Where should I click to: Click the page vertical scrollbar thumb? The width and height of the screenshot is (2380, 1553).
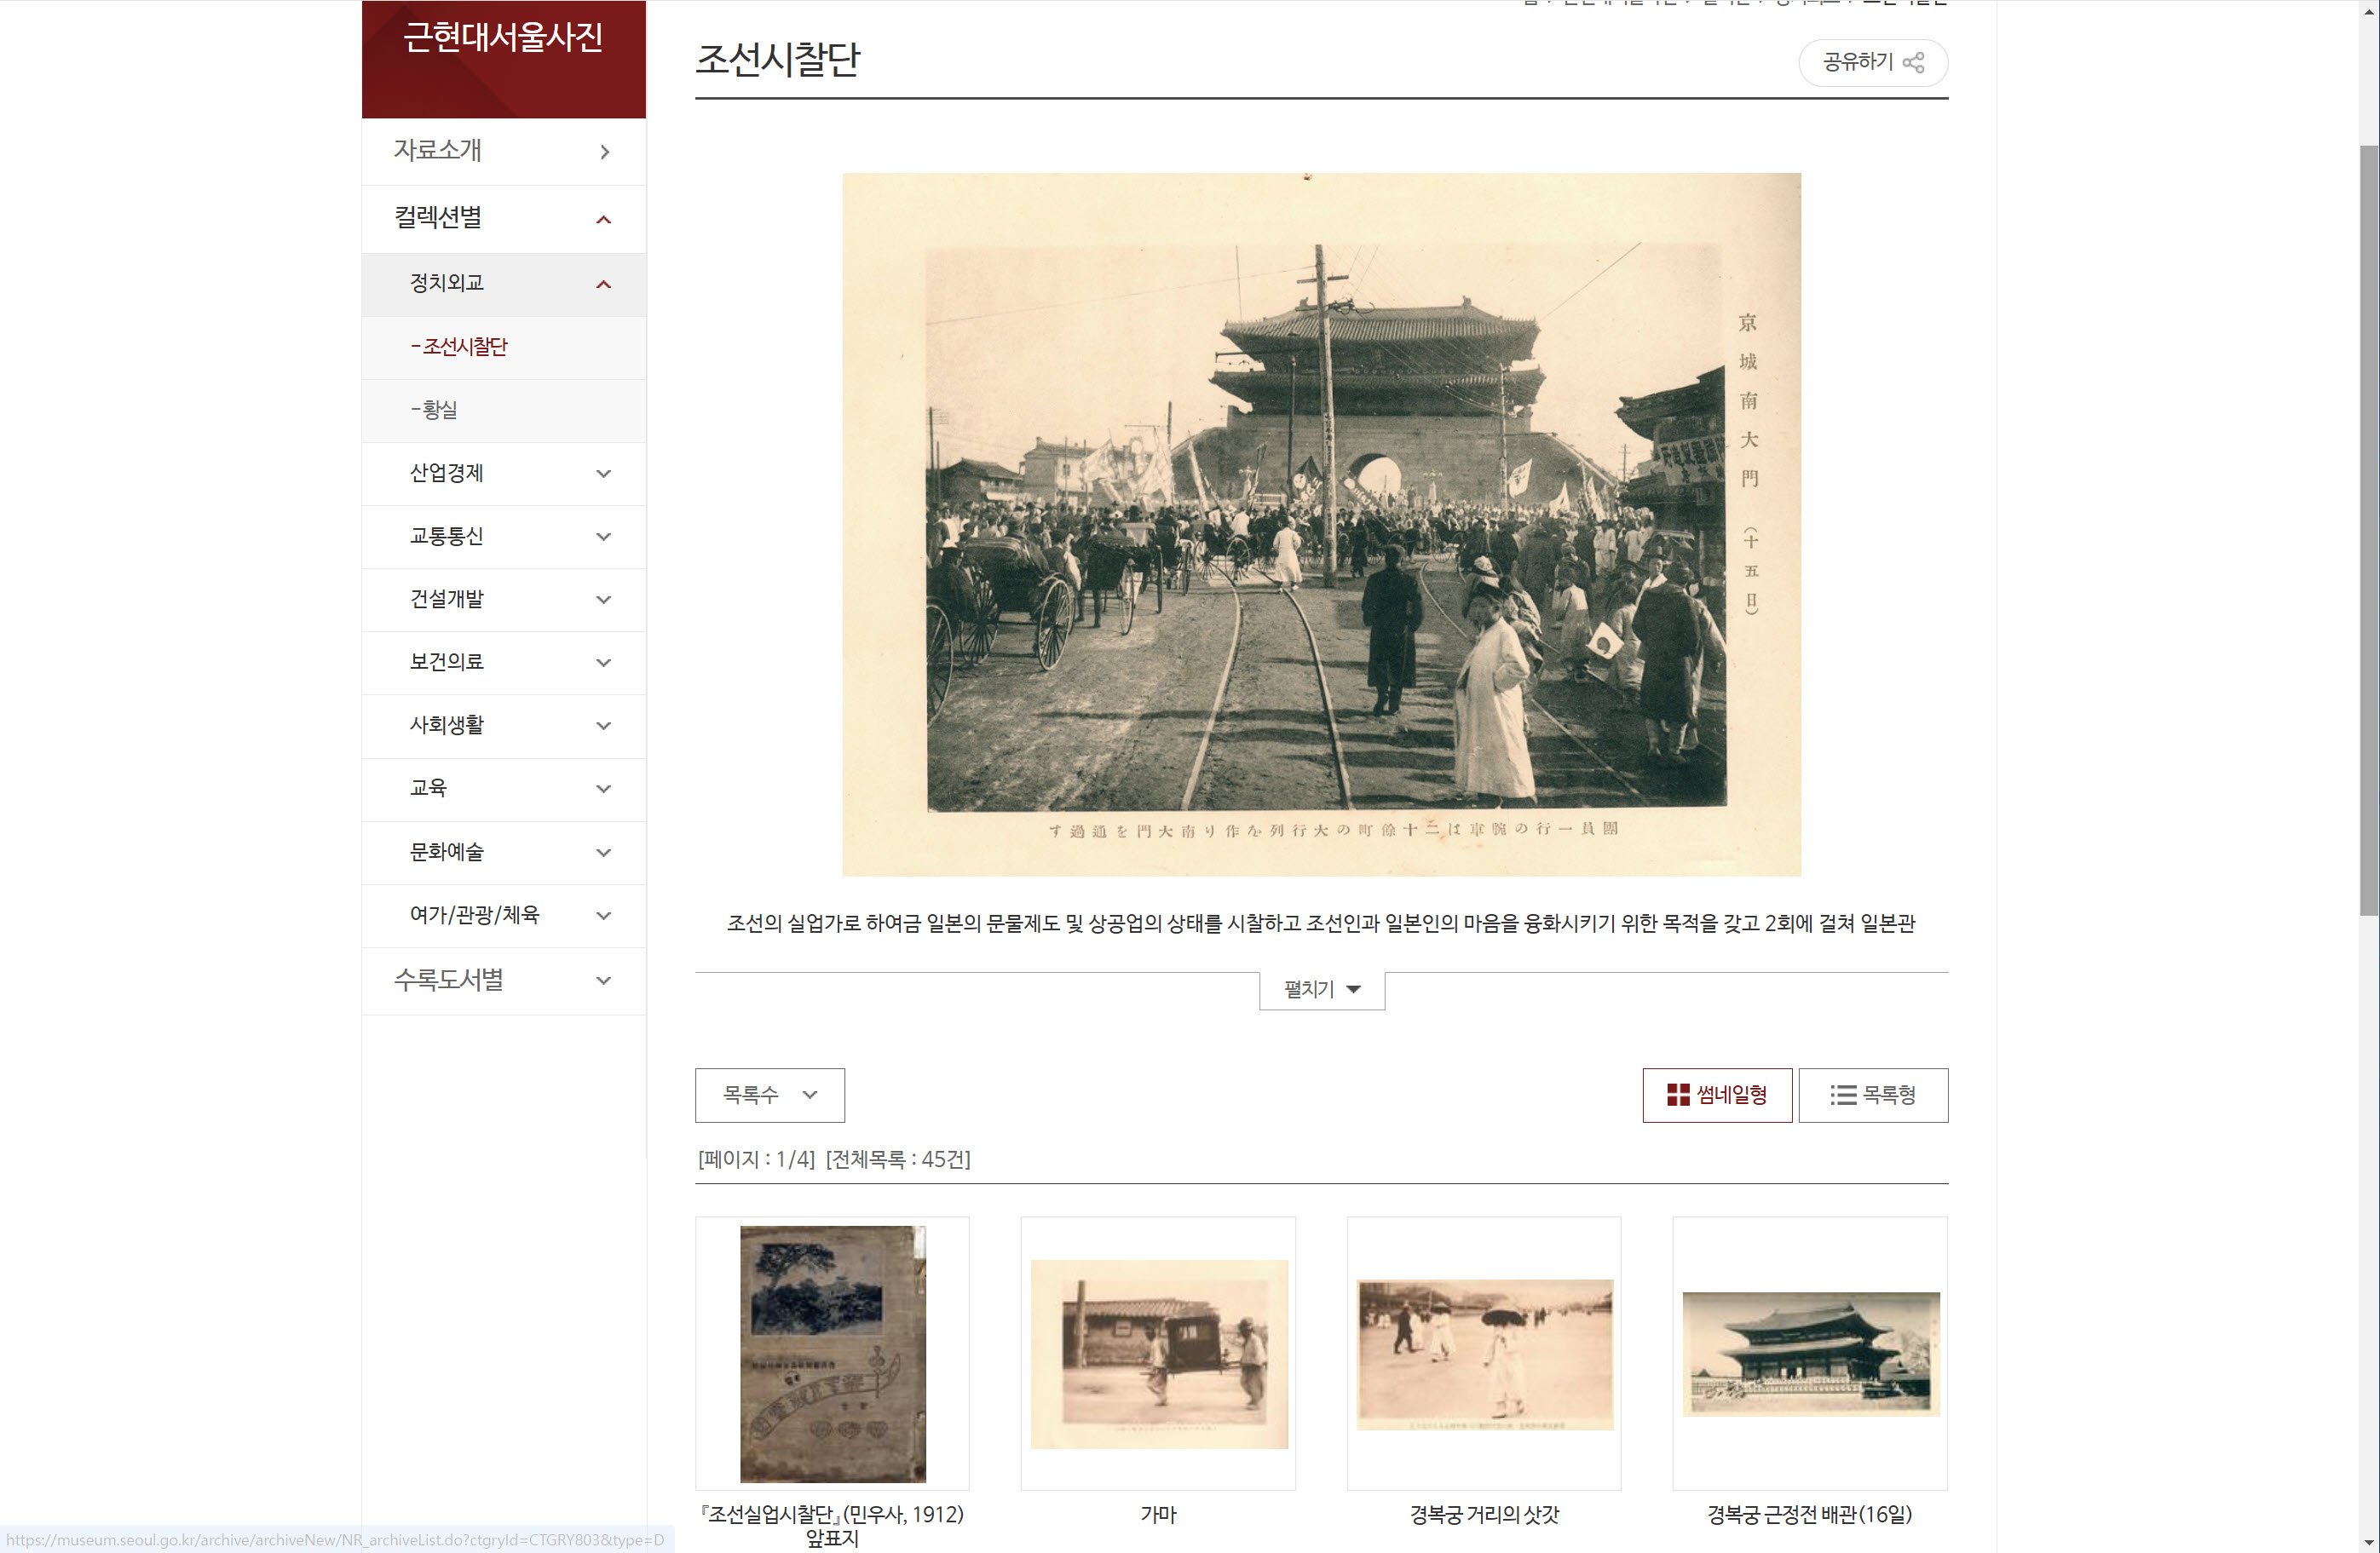[2368, 530]
